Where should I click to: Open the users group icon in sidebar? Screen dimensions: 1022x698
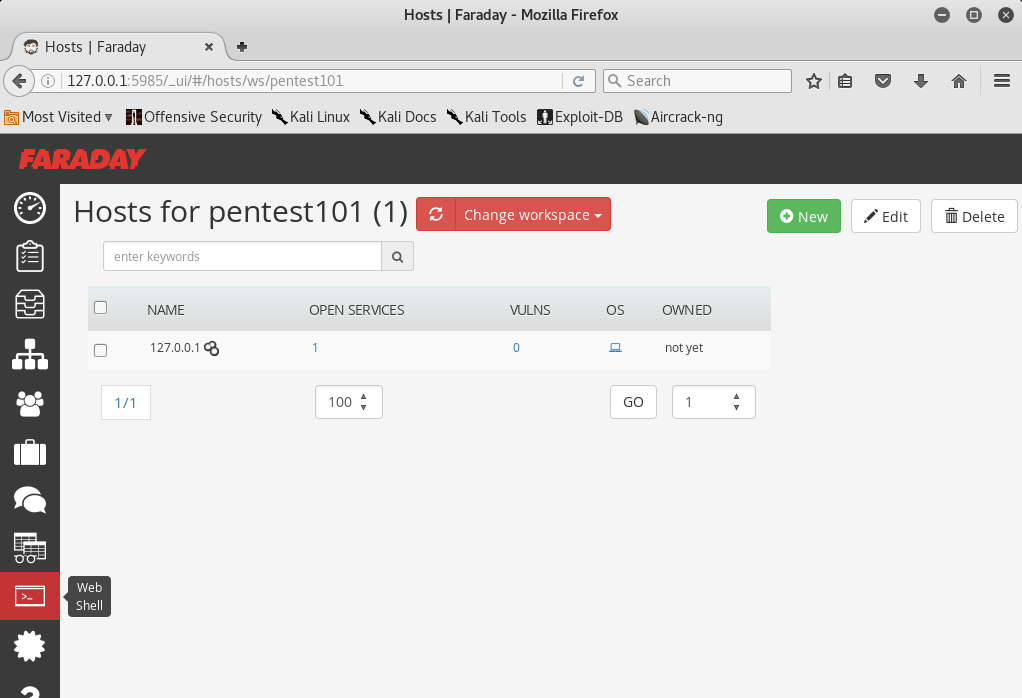30,403
